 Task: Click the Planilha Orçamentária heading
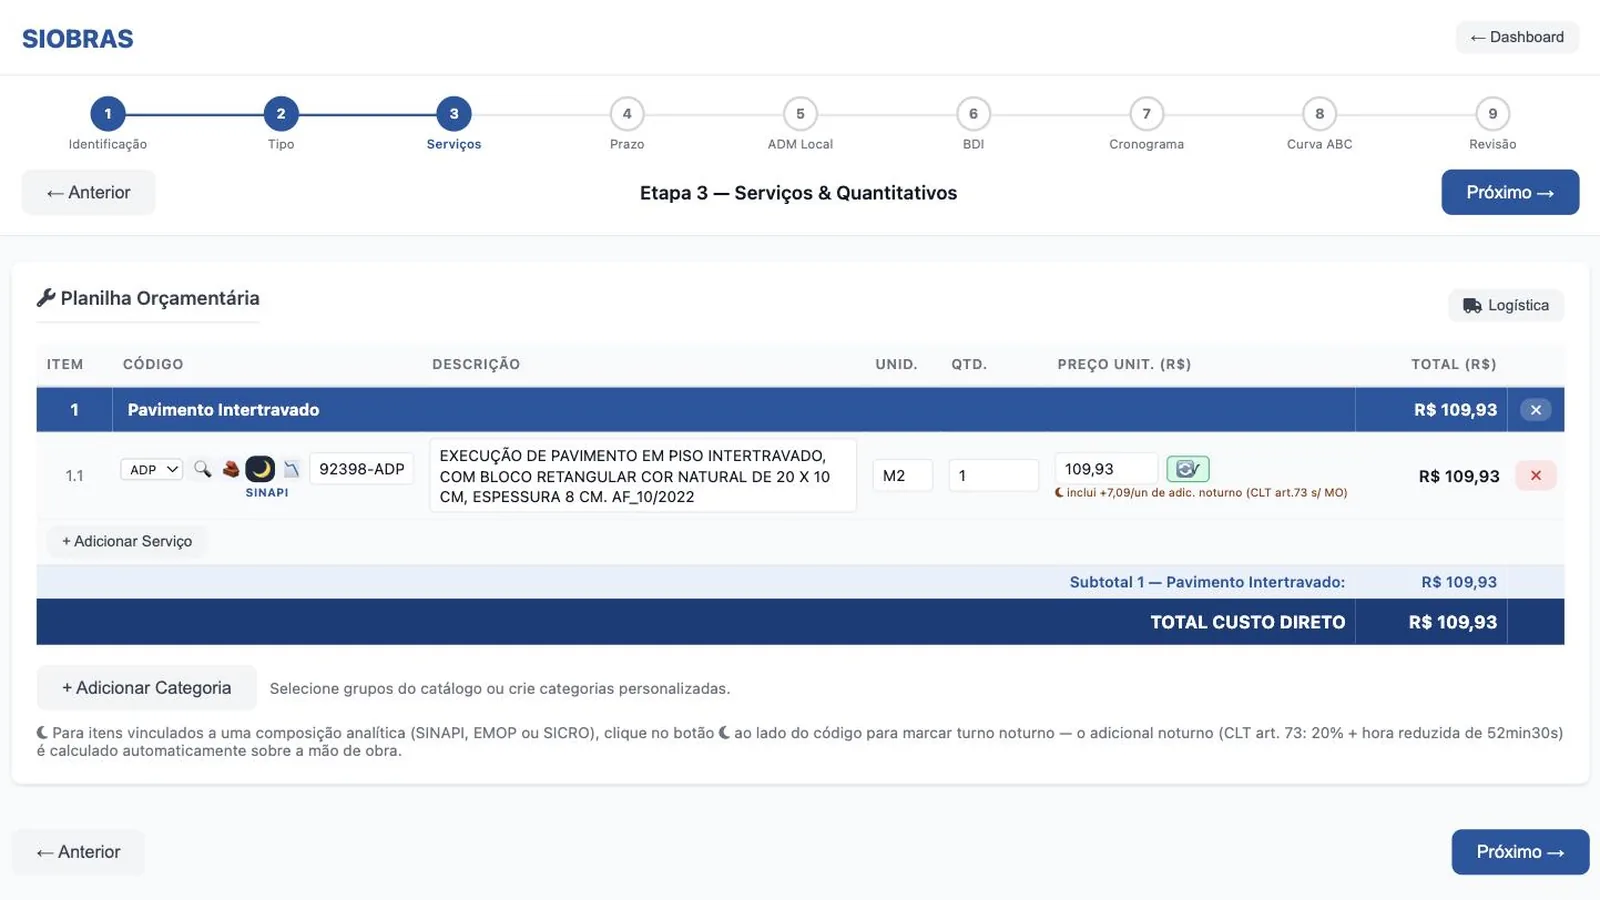coord(148,298)
